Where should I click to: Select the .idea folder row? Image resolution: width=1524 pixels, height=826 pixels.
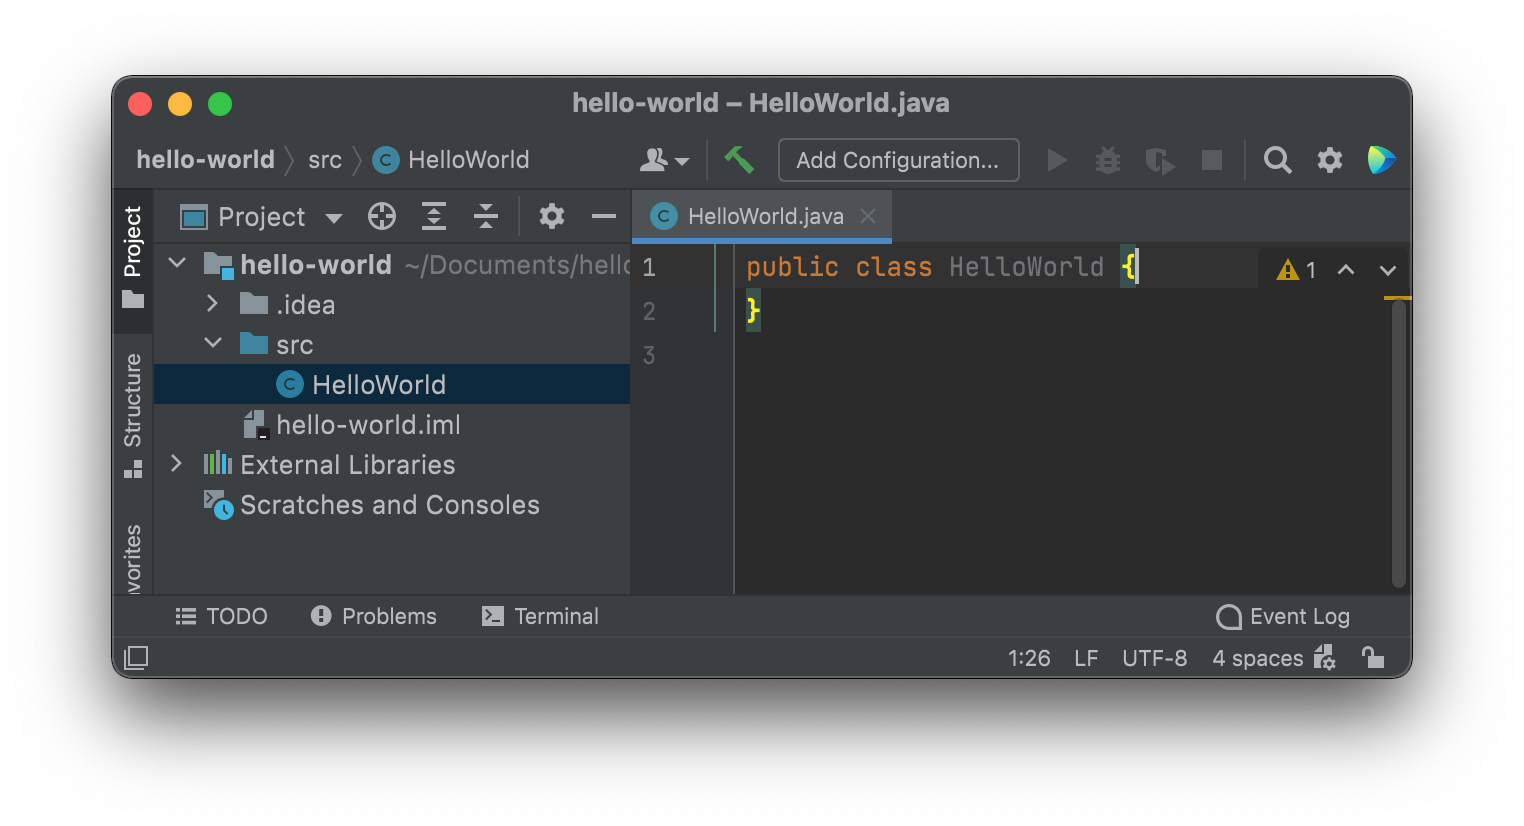pyautogui.click(x=392, y=304)
